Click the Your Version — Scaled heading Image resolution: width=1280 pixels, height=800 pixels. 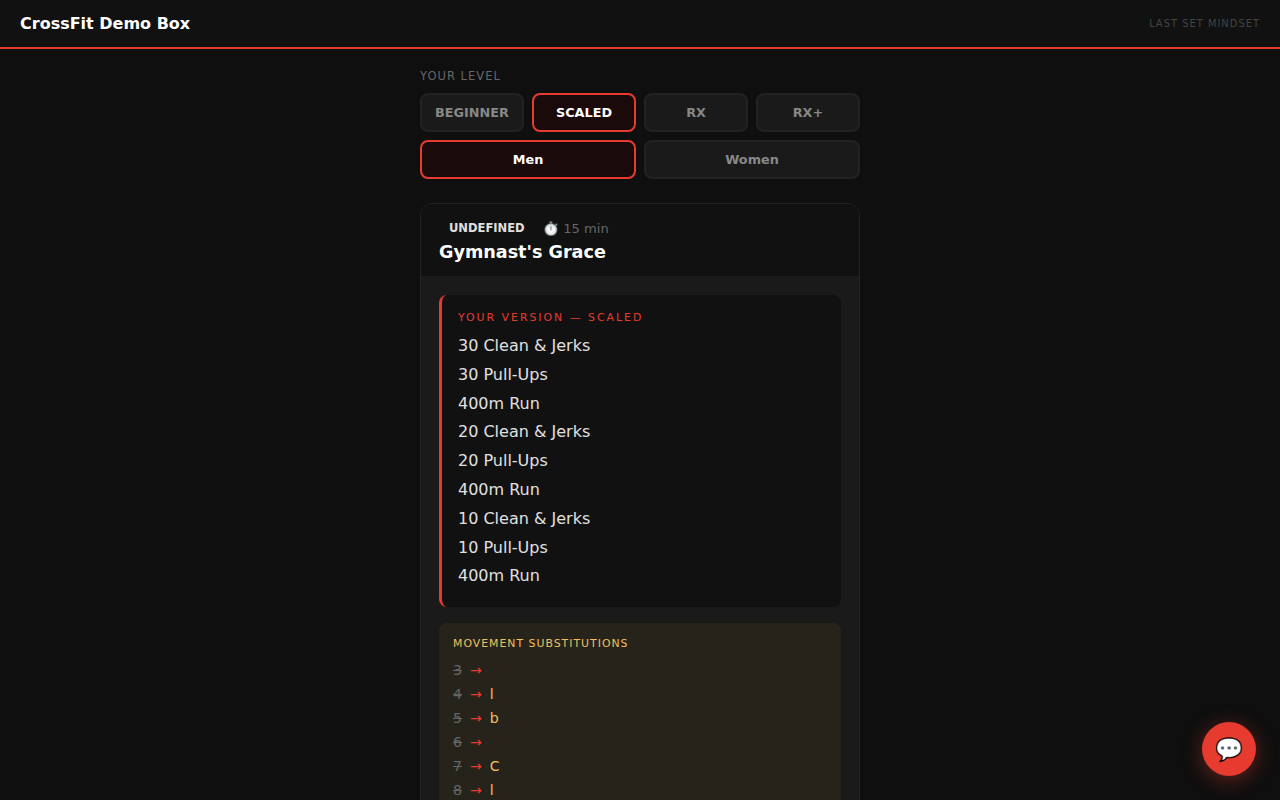[x=550, y=317]
